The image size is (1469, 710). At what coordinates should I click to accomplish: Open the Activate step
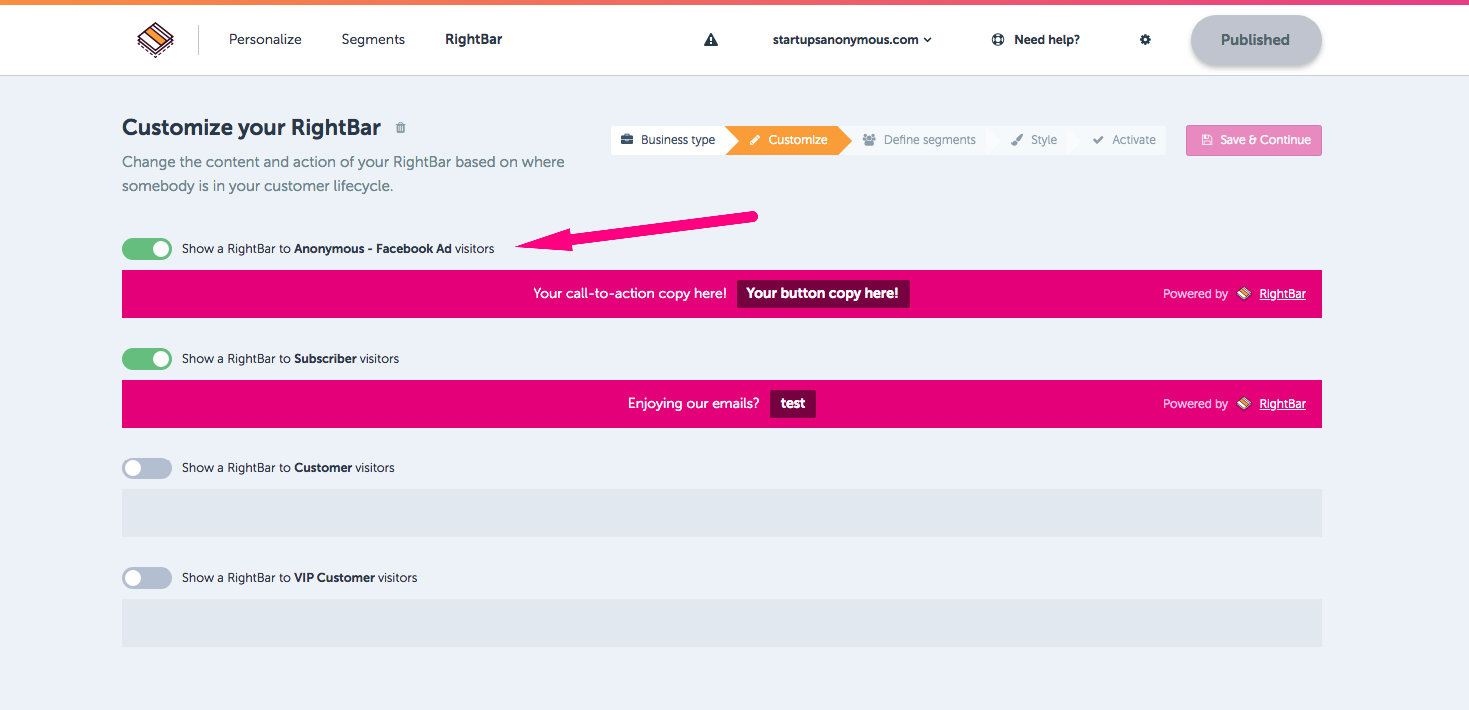coord(1124,140)
